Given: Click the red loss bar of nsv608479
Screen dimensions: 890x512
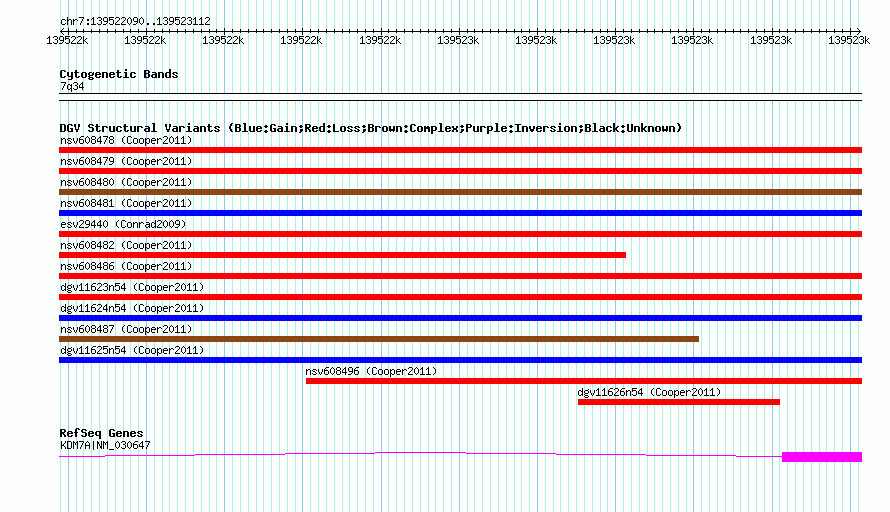Looking at the screenshot, I should point(460,171).
